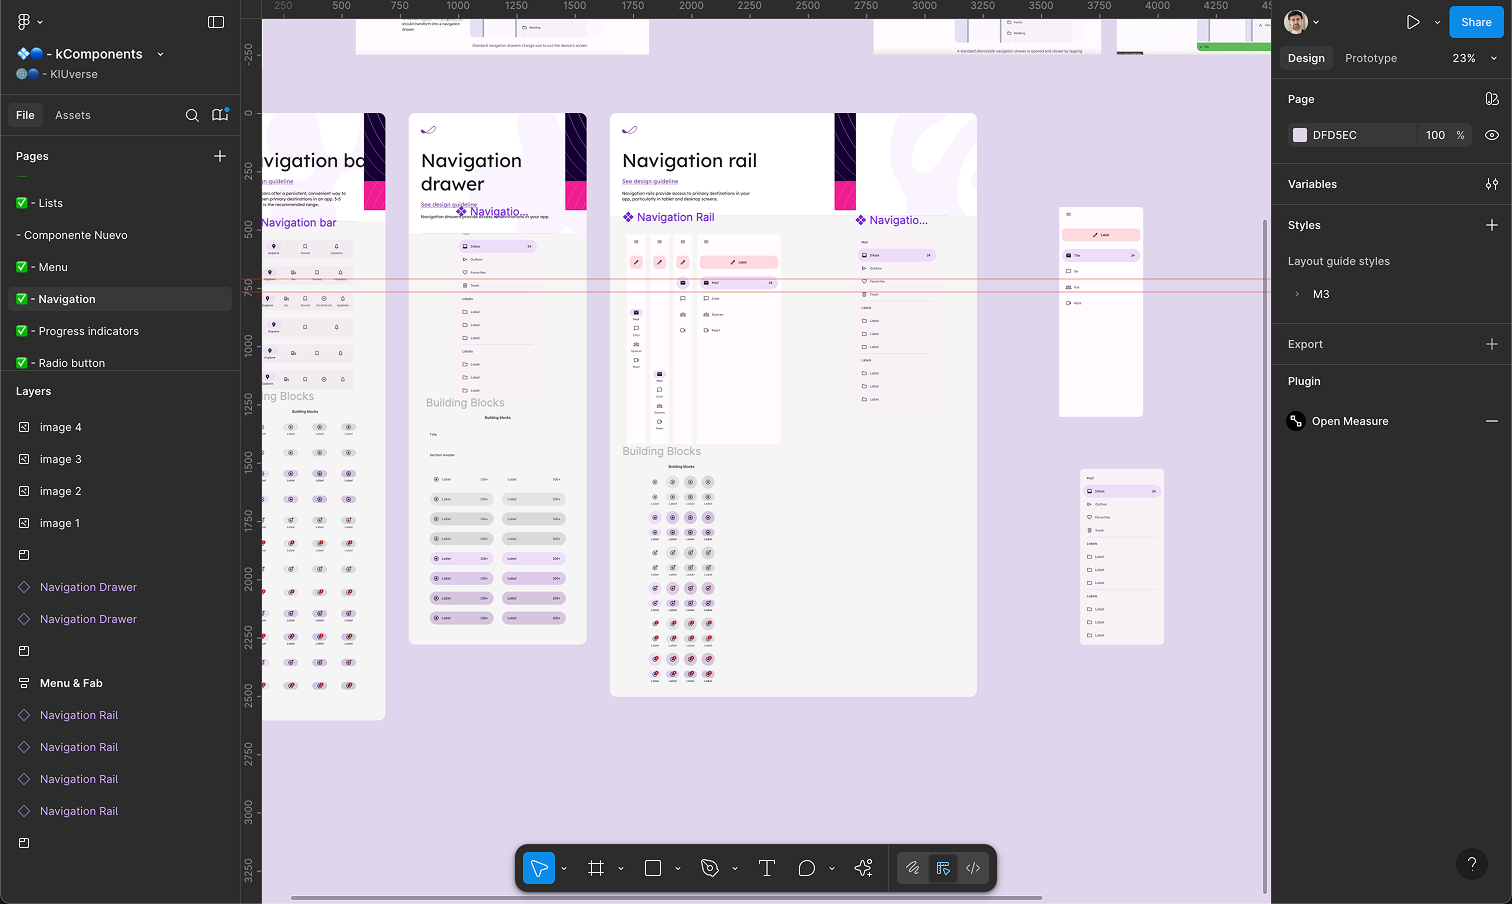Add export setting with plus icon
This screenshot has width=1512, height=904.
[x=1492, y=344]
